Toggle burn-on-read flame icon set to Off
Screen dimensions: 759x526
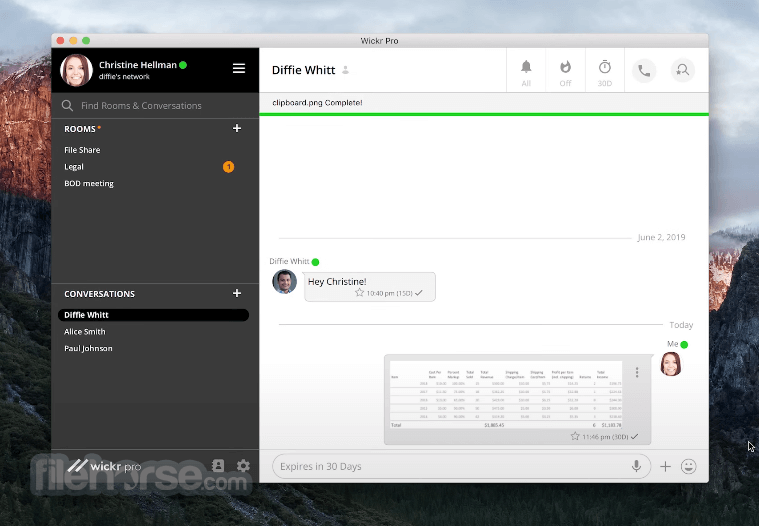tap(565, 73)
